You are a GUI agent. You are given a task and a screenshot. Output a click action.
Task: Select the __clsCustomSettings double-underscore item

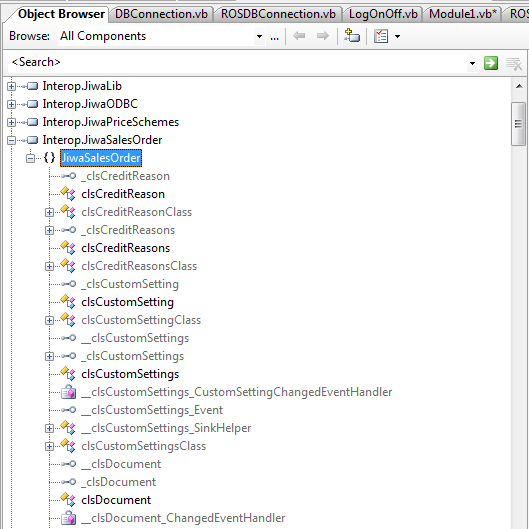click(x=135, y=338)
